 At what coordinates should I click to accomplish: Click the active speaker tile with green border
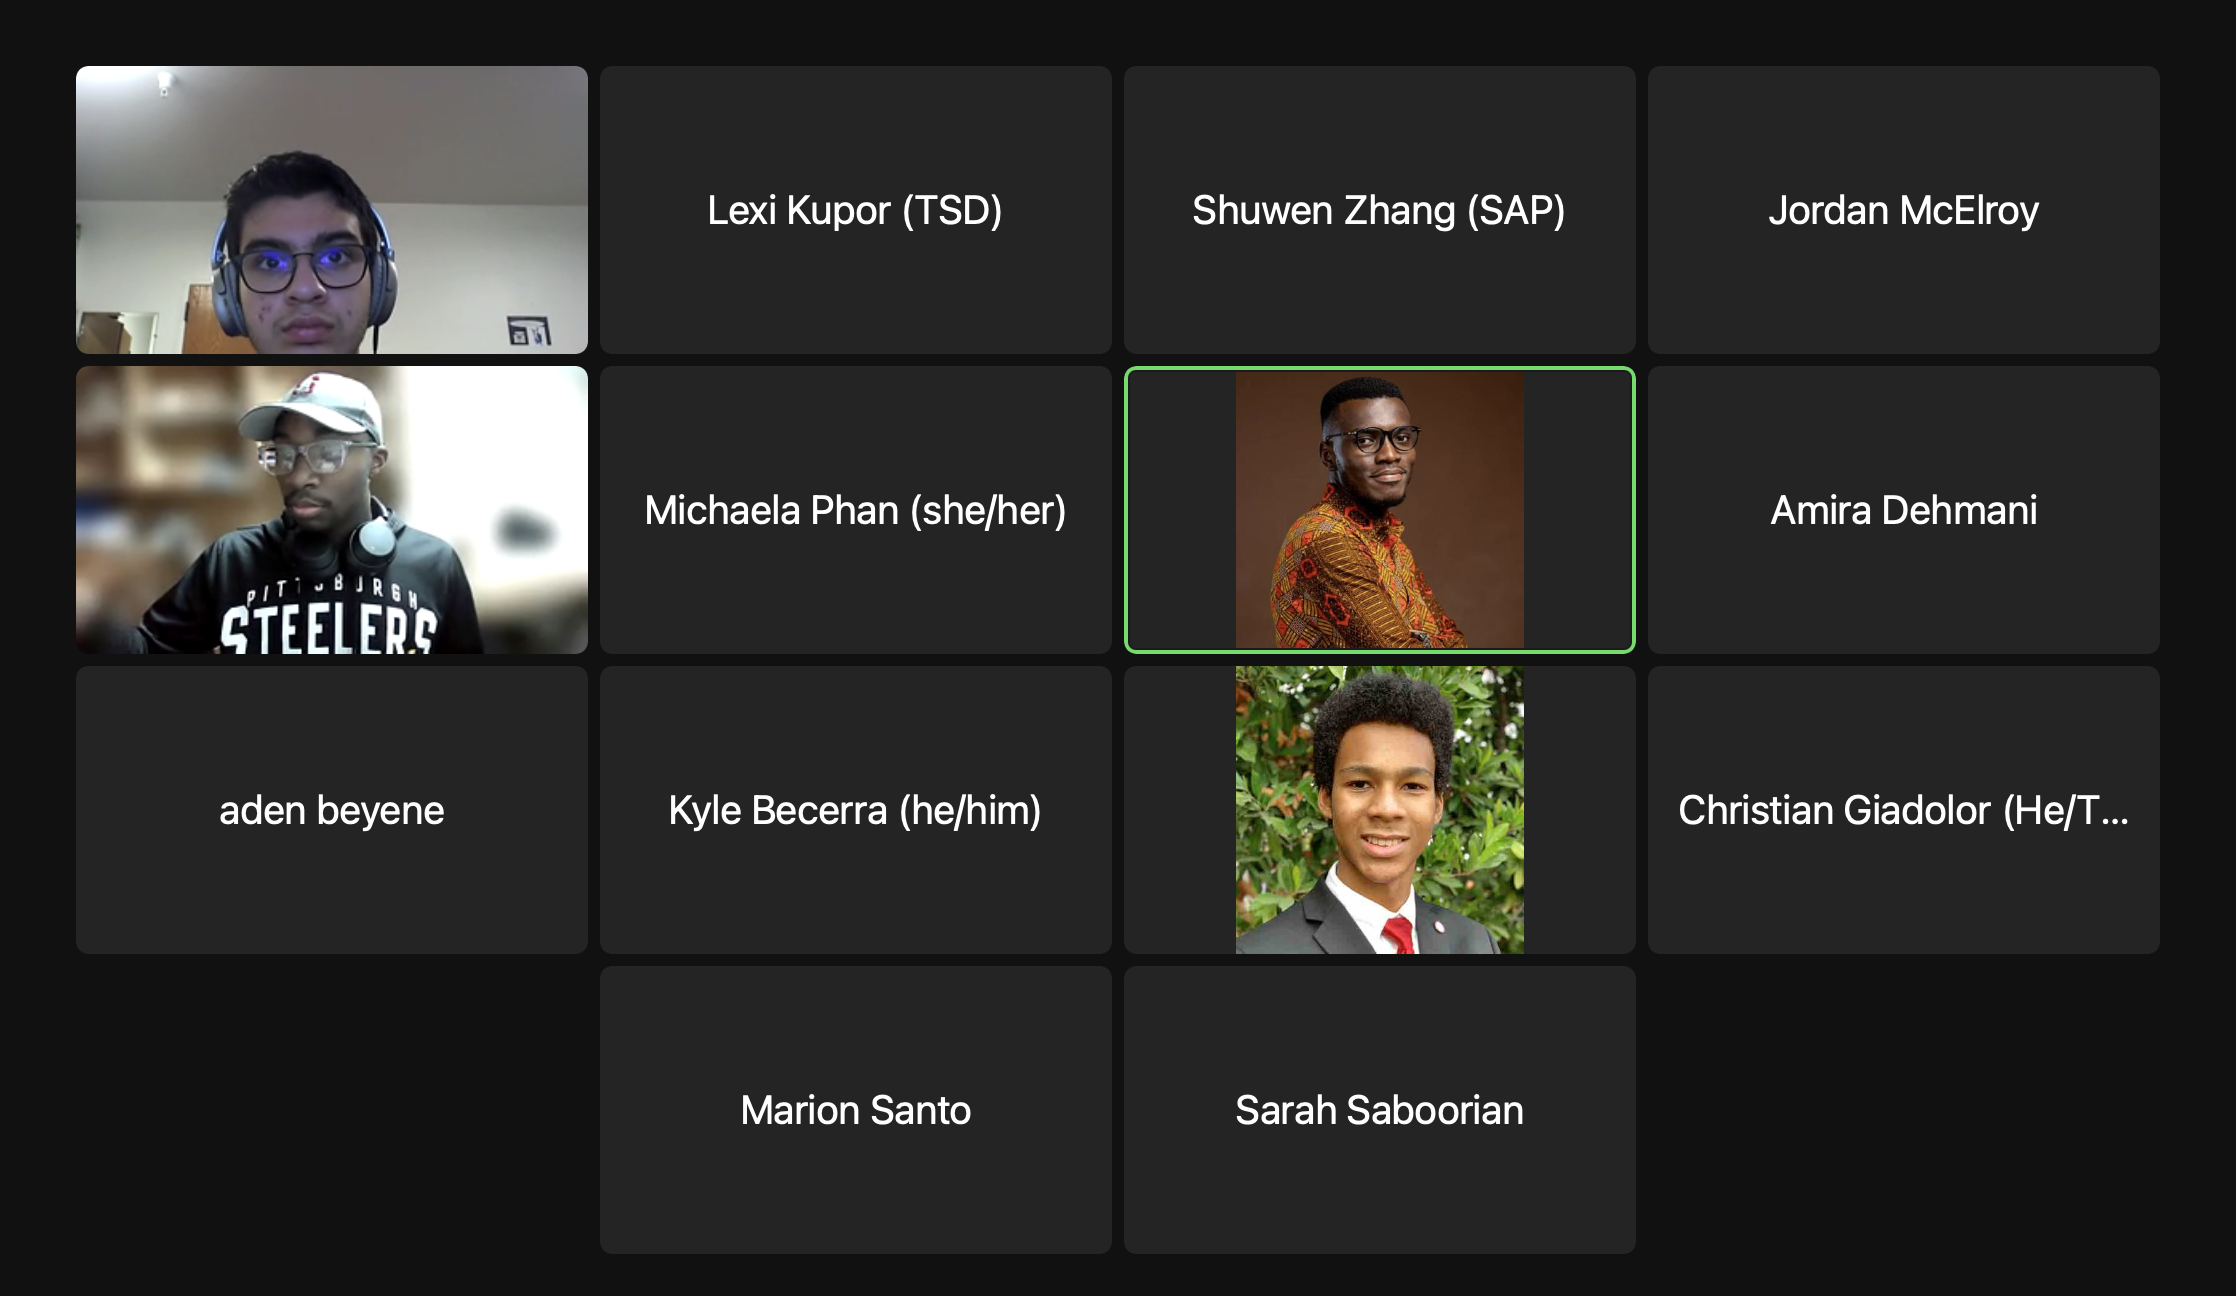point(1380,510)
